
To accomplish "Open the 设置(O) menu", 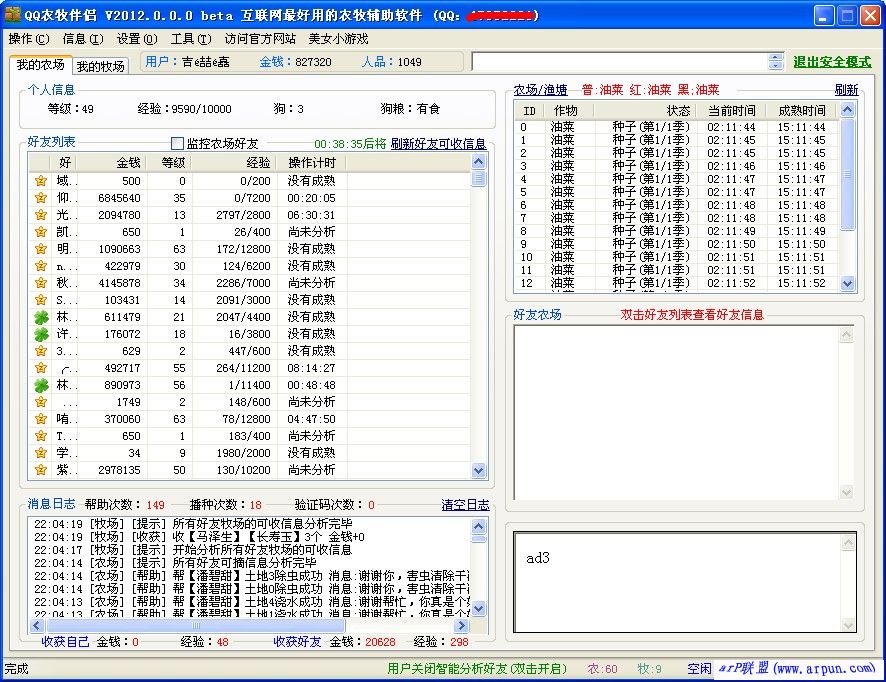I will [x=136, y=39].
